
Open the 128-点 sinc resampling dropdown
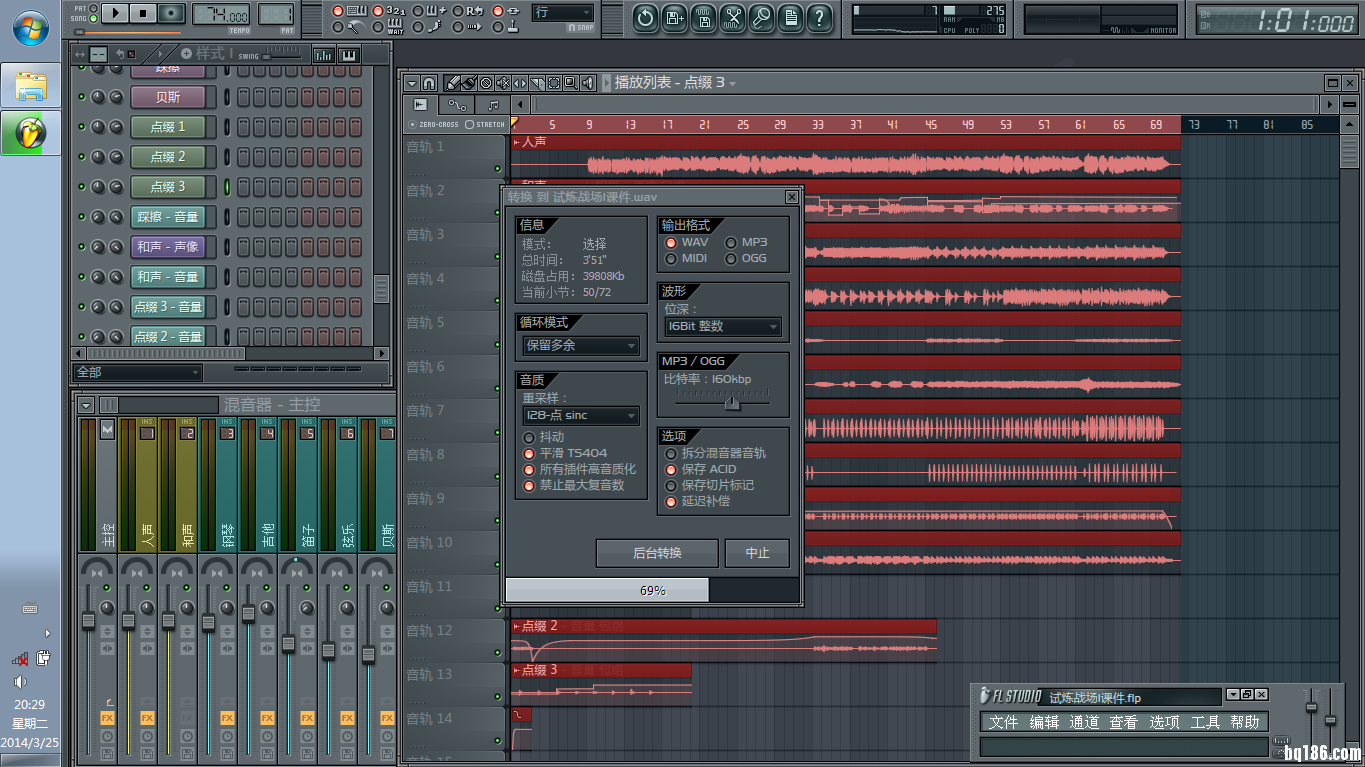[581, 415]
